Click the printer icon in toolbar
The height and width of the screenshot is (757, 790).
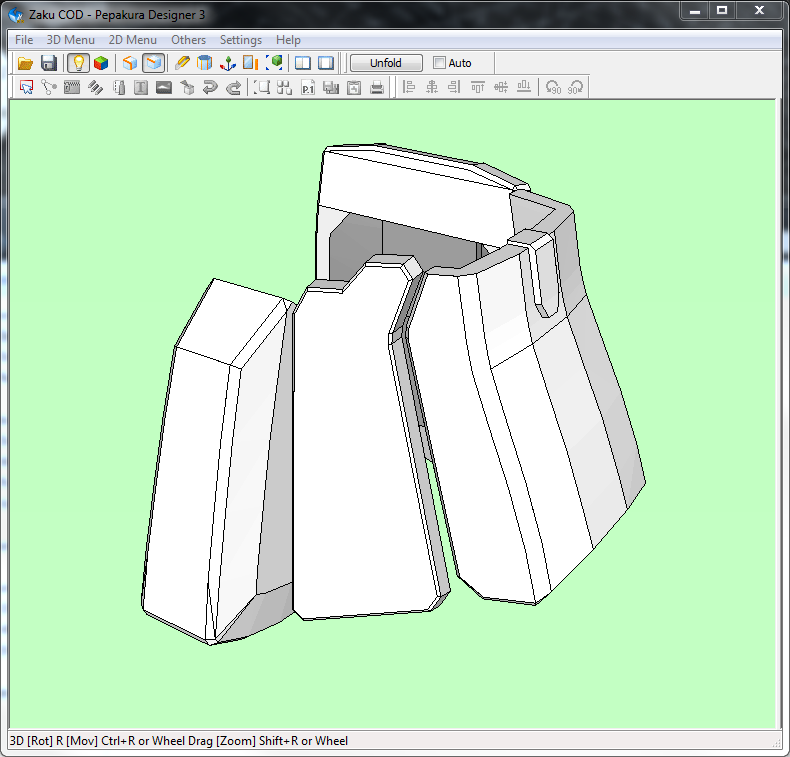[377, 88]
